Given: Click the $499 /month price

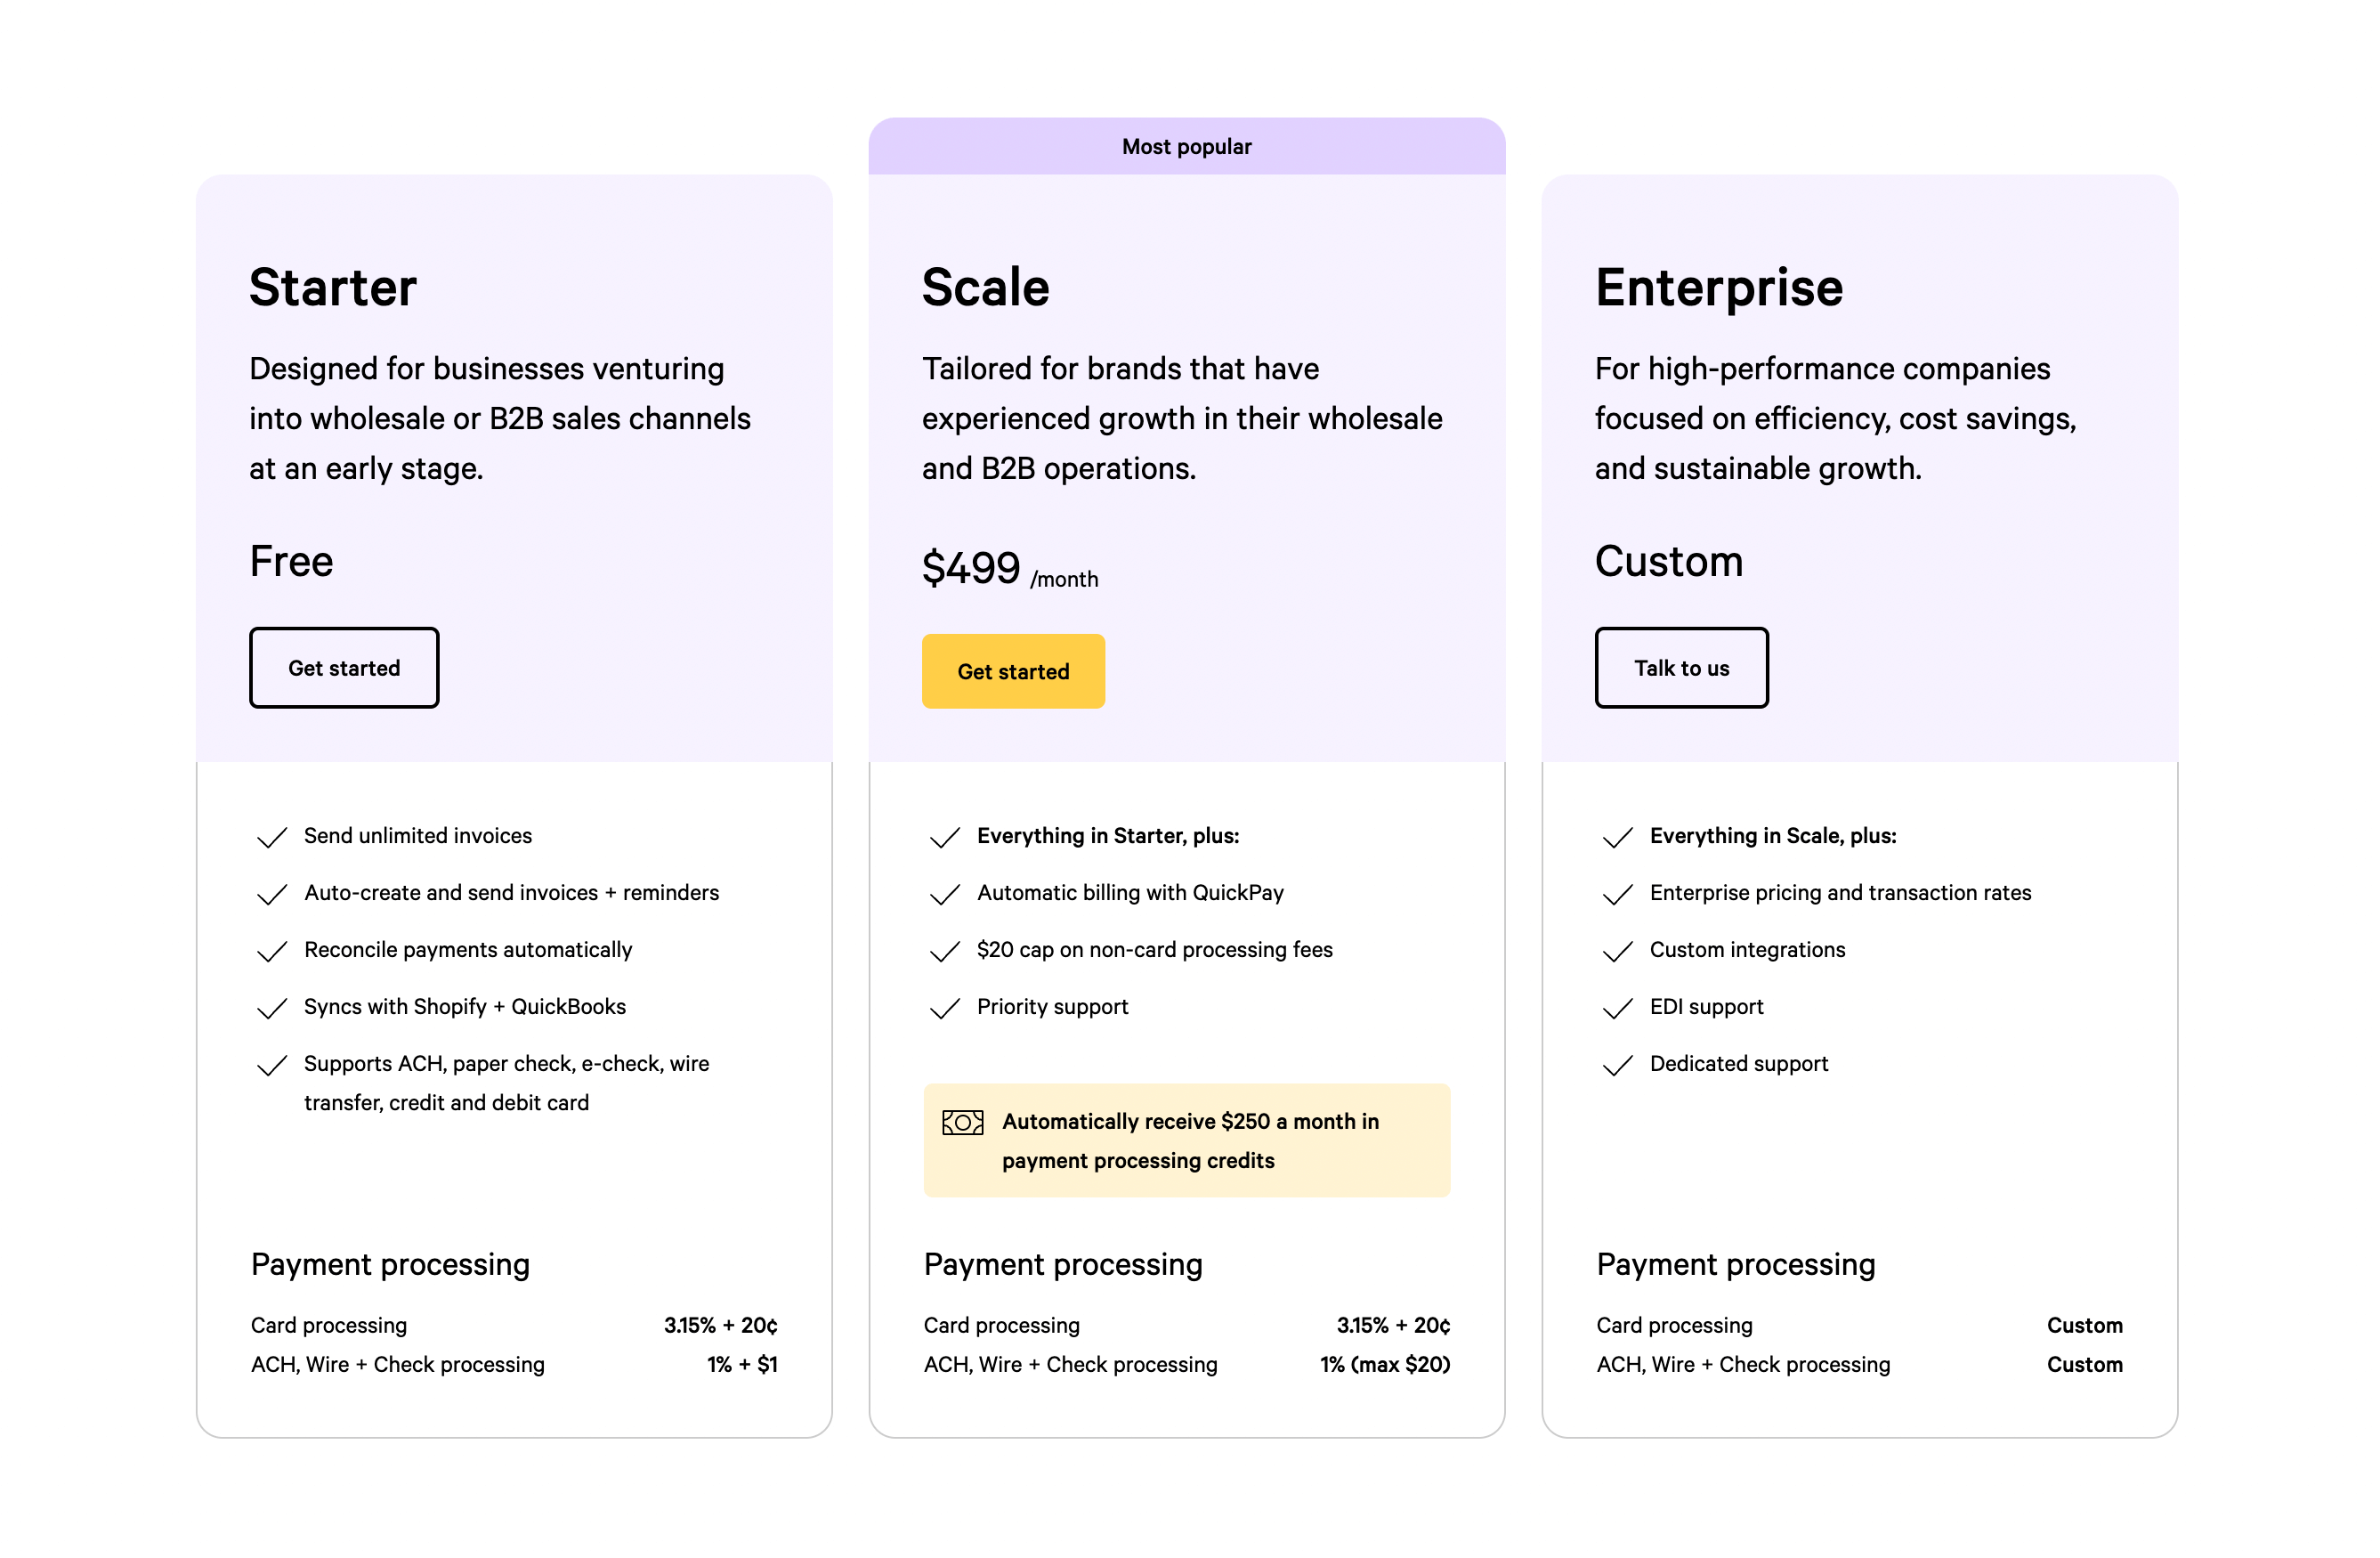Looking at the screenshot, I should pyautogui.click(x=1008, y=569).
